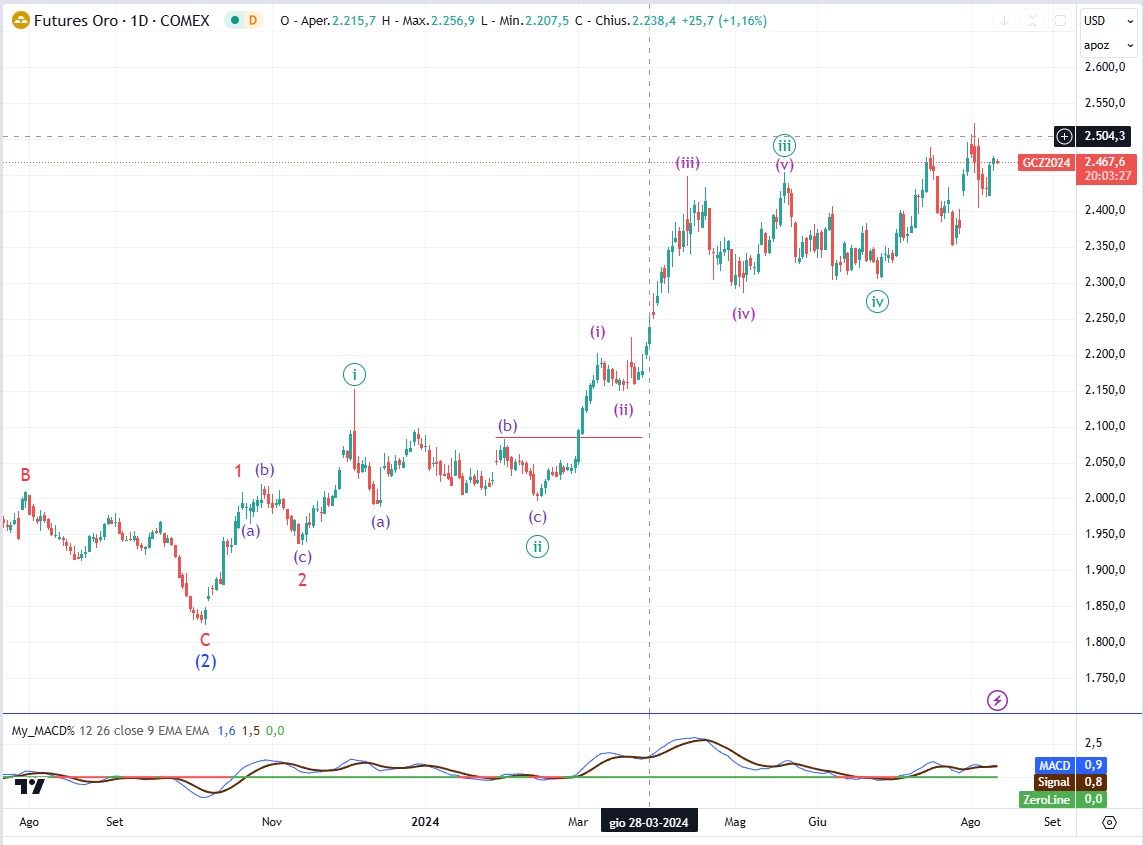Click the 2.600,0 price scale label
1143x845 pixels.
pos(1105,67)
